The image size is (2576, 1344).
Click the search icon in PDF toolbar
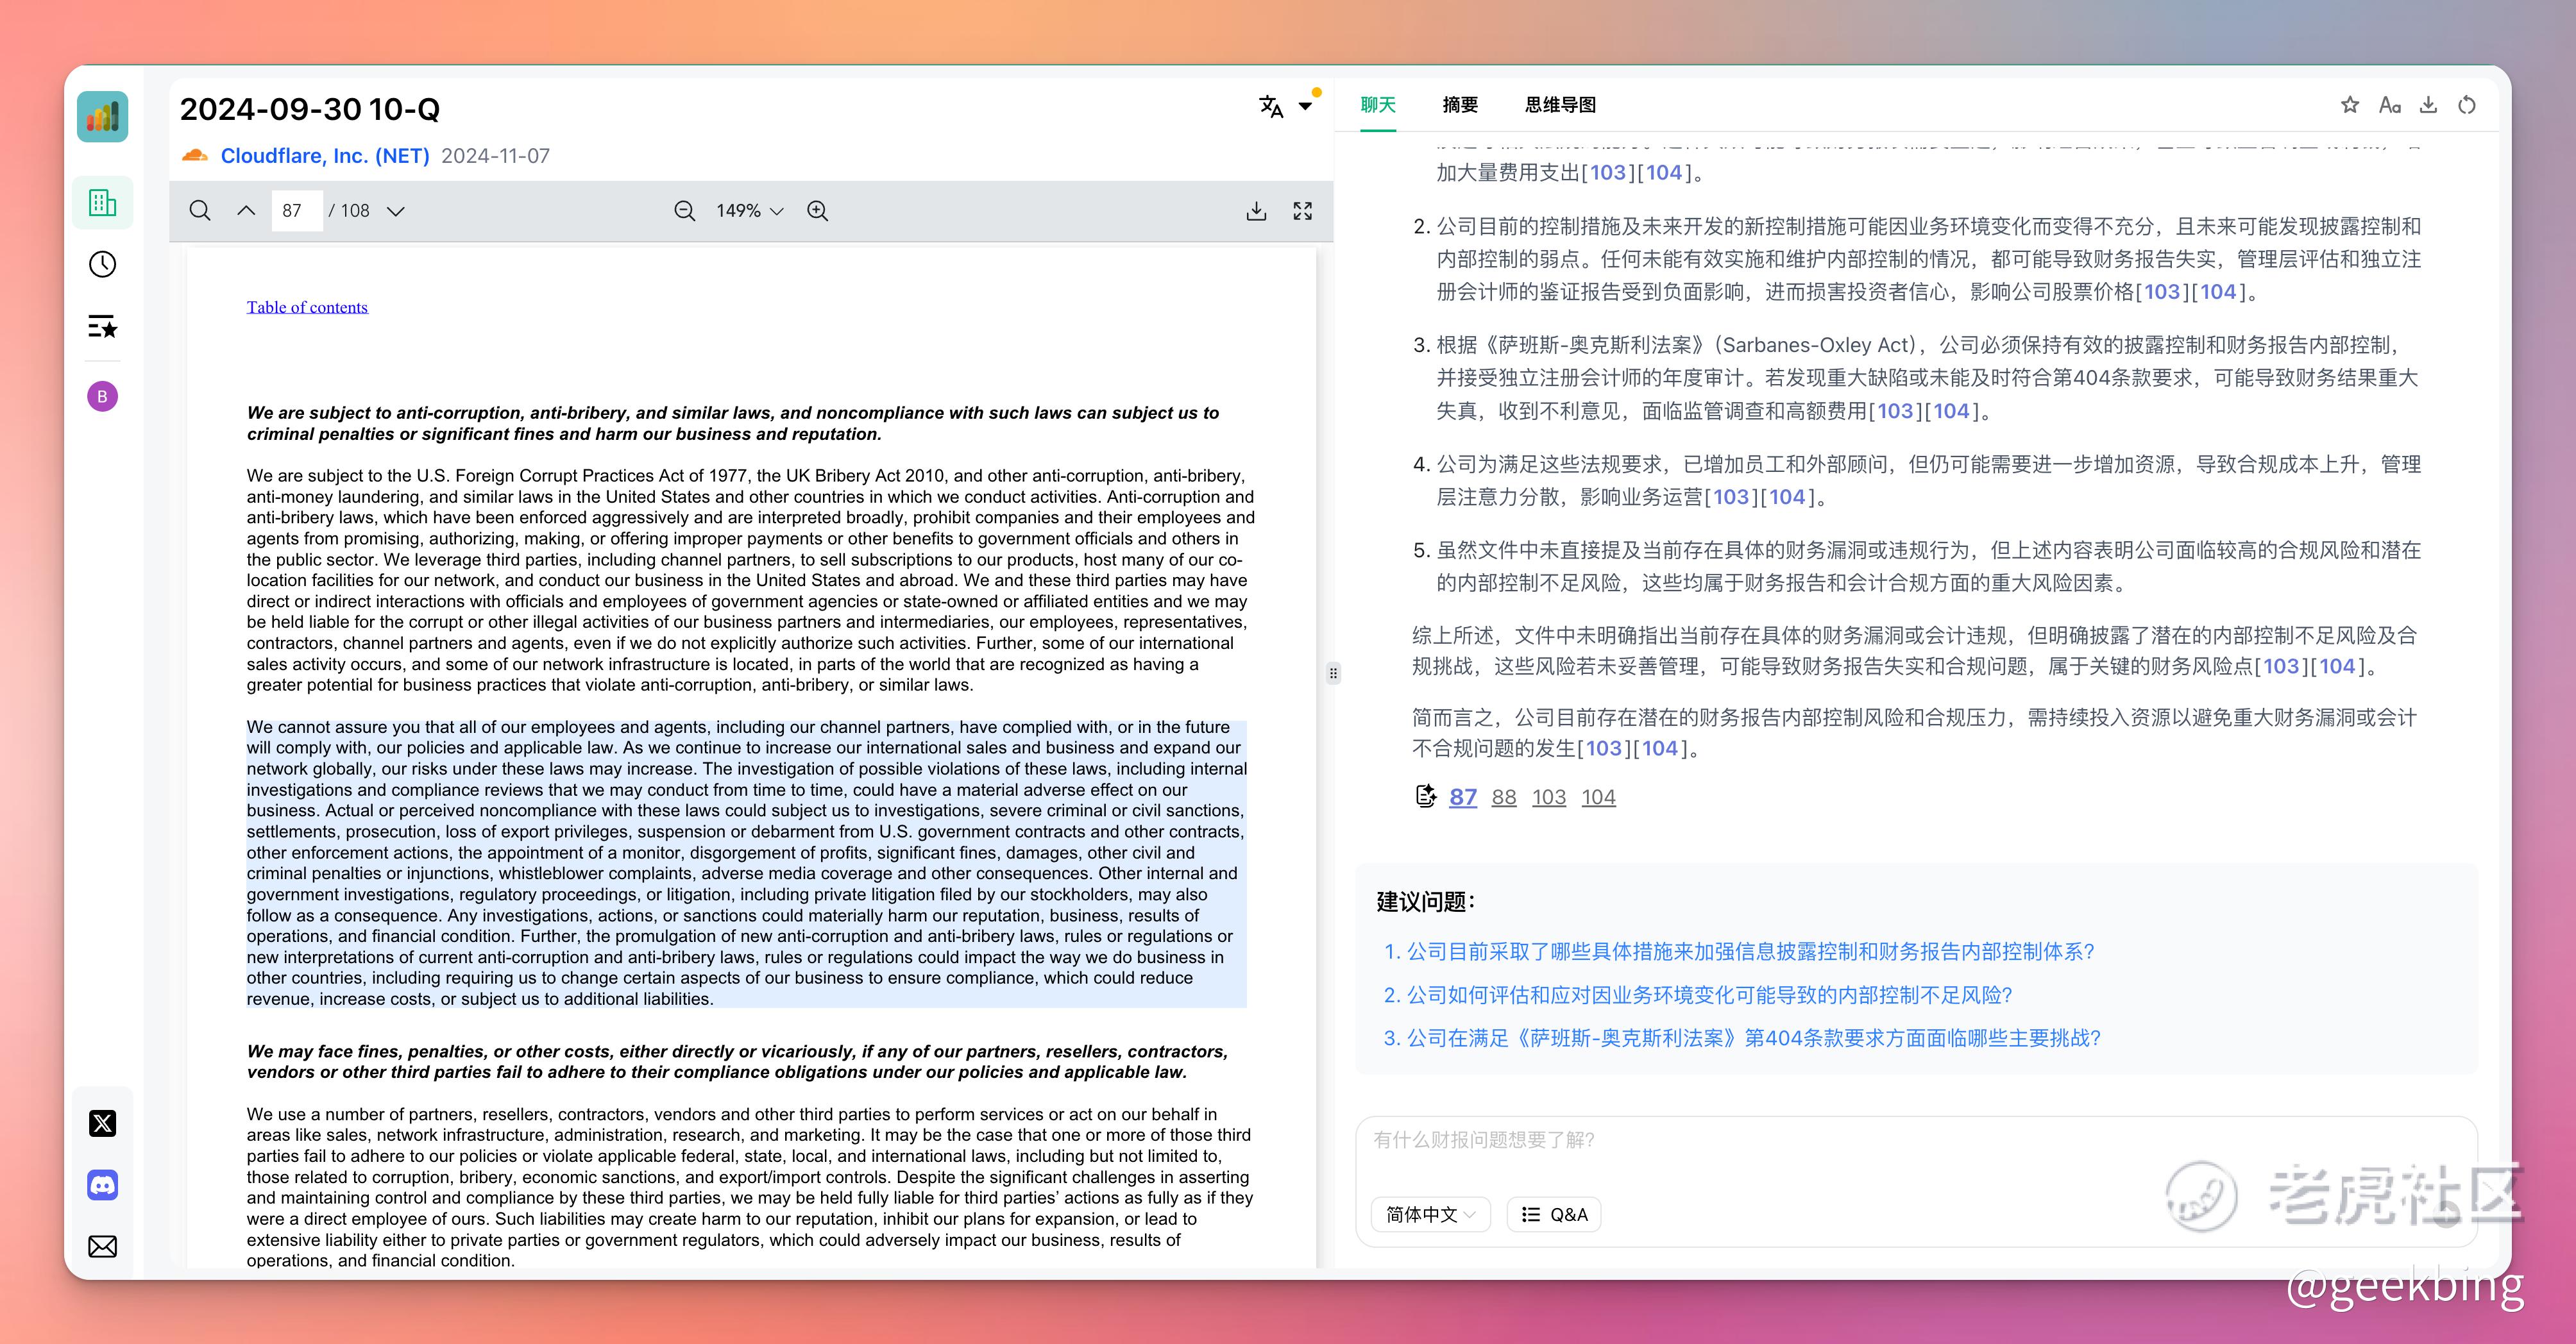200,211
